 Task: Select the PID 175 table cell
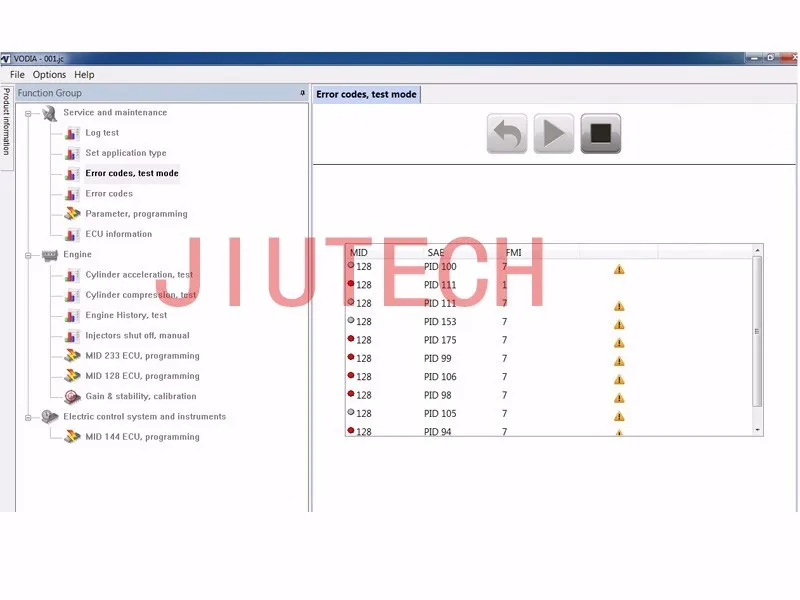coord(440,340)
